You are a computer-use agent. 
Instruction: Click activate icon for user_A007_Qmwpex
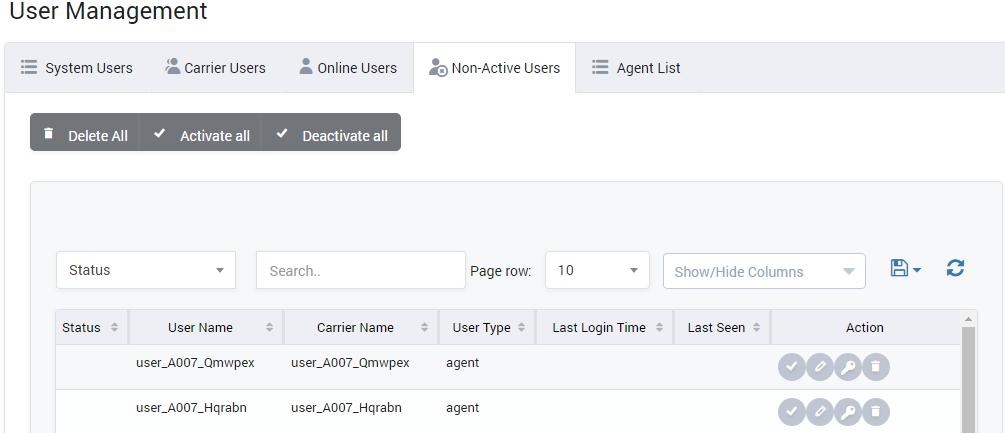pyautogui.click(x=792, y=367)
